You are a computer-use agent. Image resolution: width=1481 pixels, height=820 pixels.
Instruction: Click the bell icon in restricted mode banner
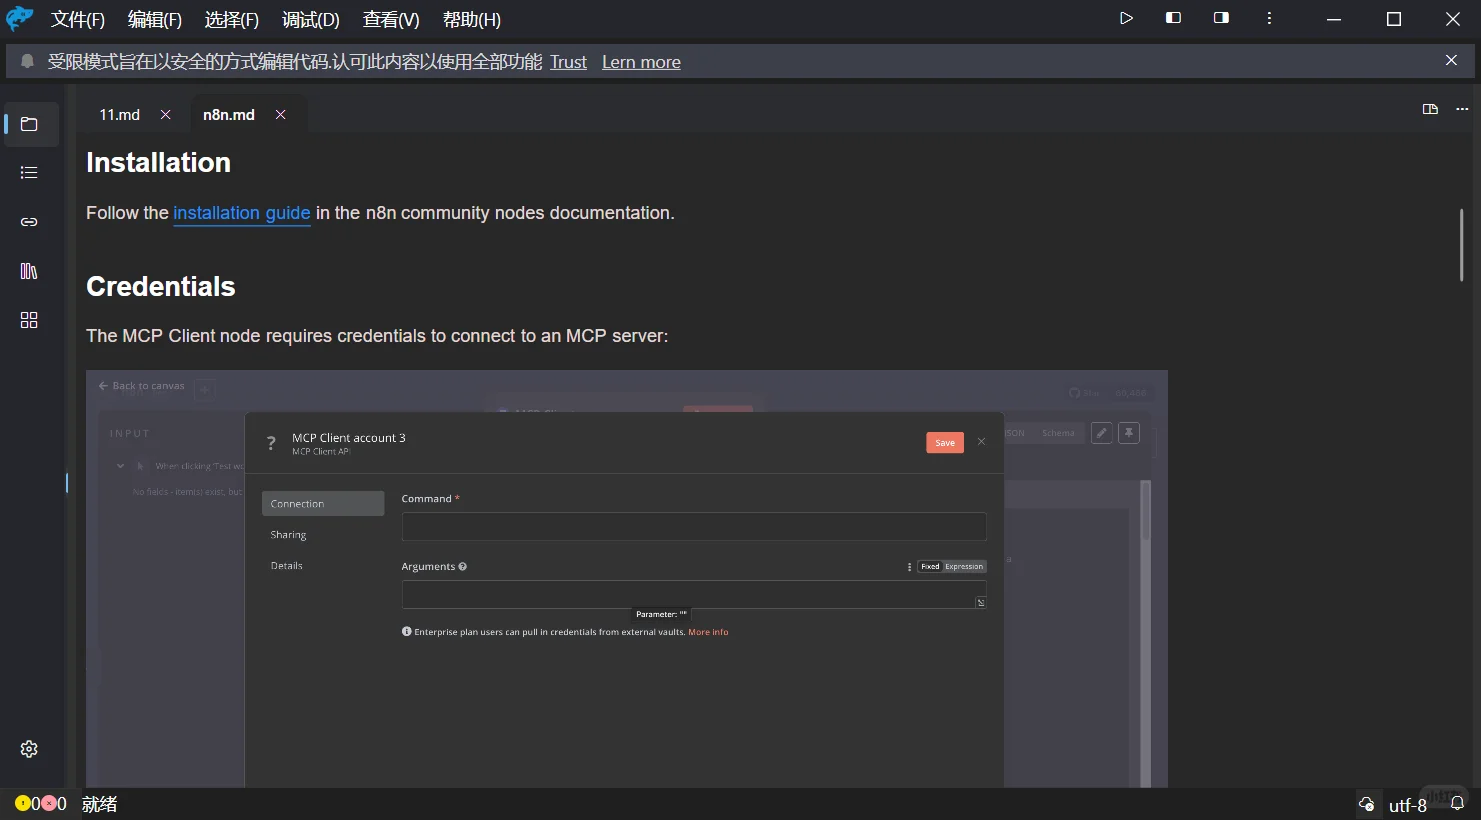tap(27, 62)
